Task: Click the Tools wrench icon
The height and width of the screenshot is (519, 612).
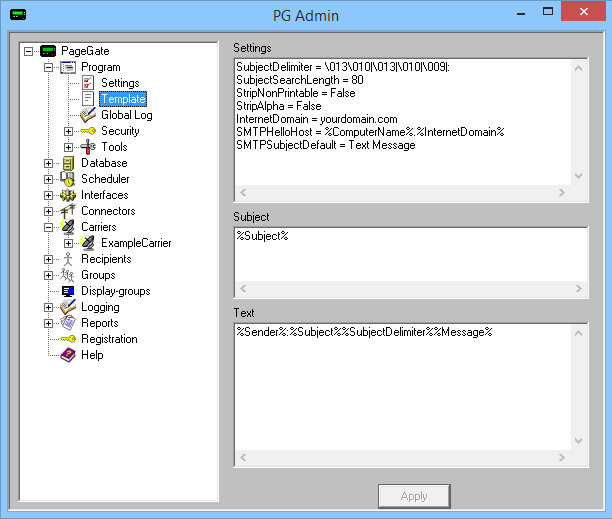Action: coord(88,147)
